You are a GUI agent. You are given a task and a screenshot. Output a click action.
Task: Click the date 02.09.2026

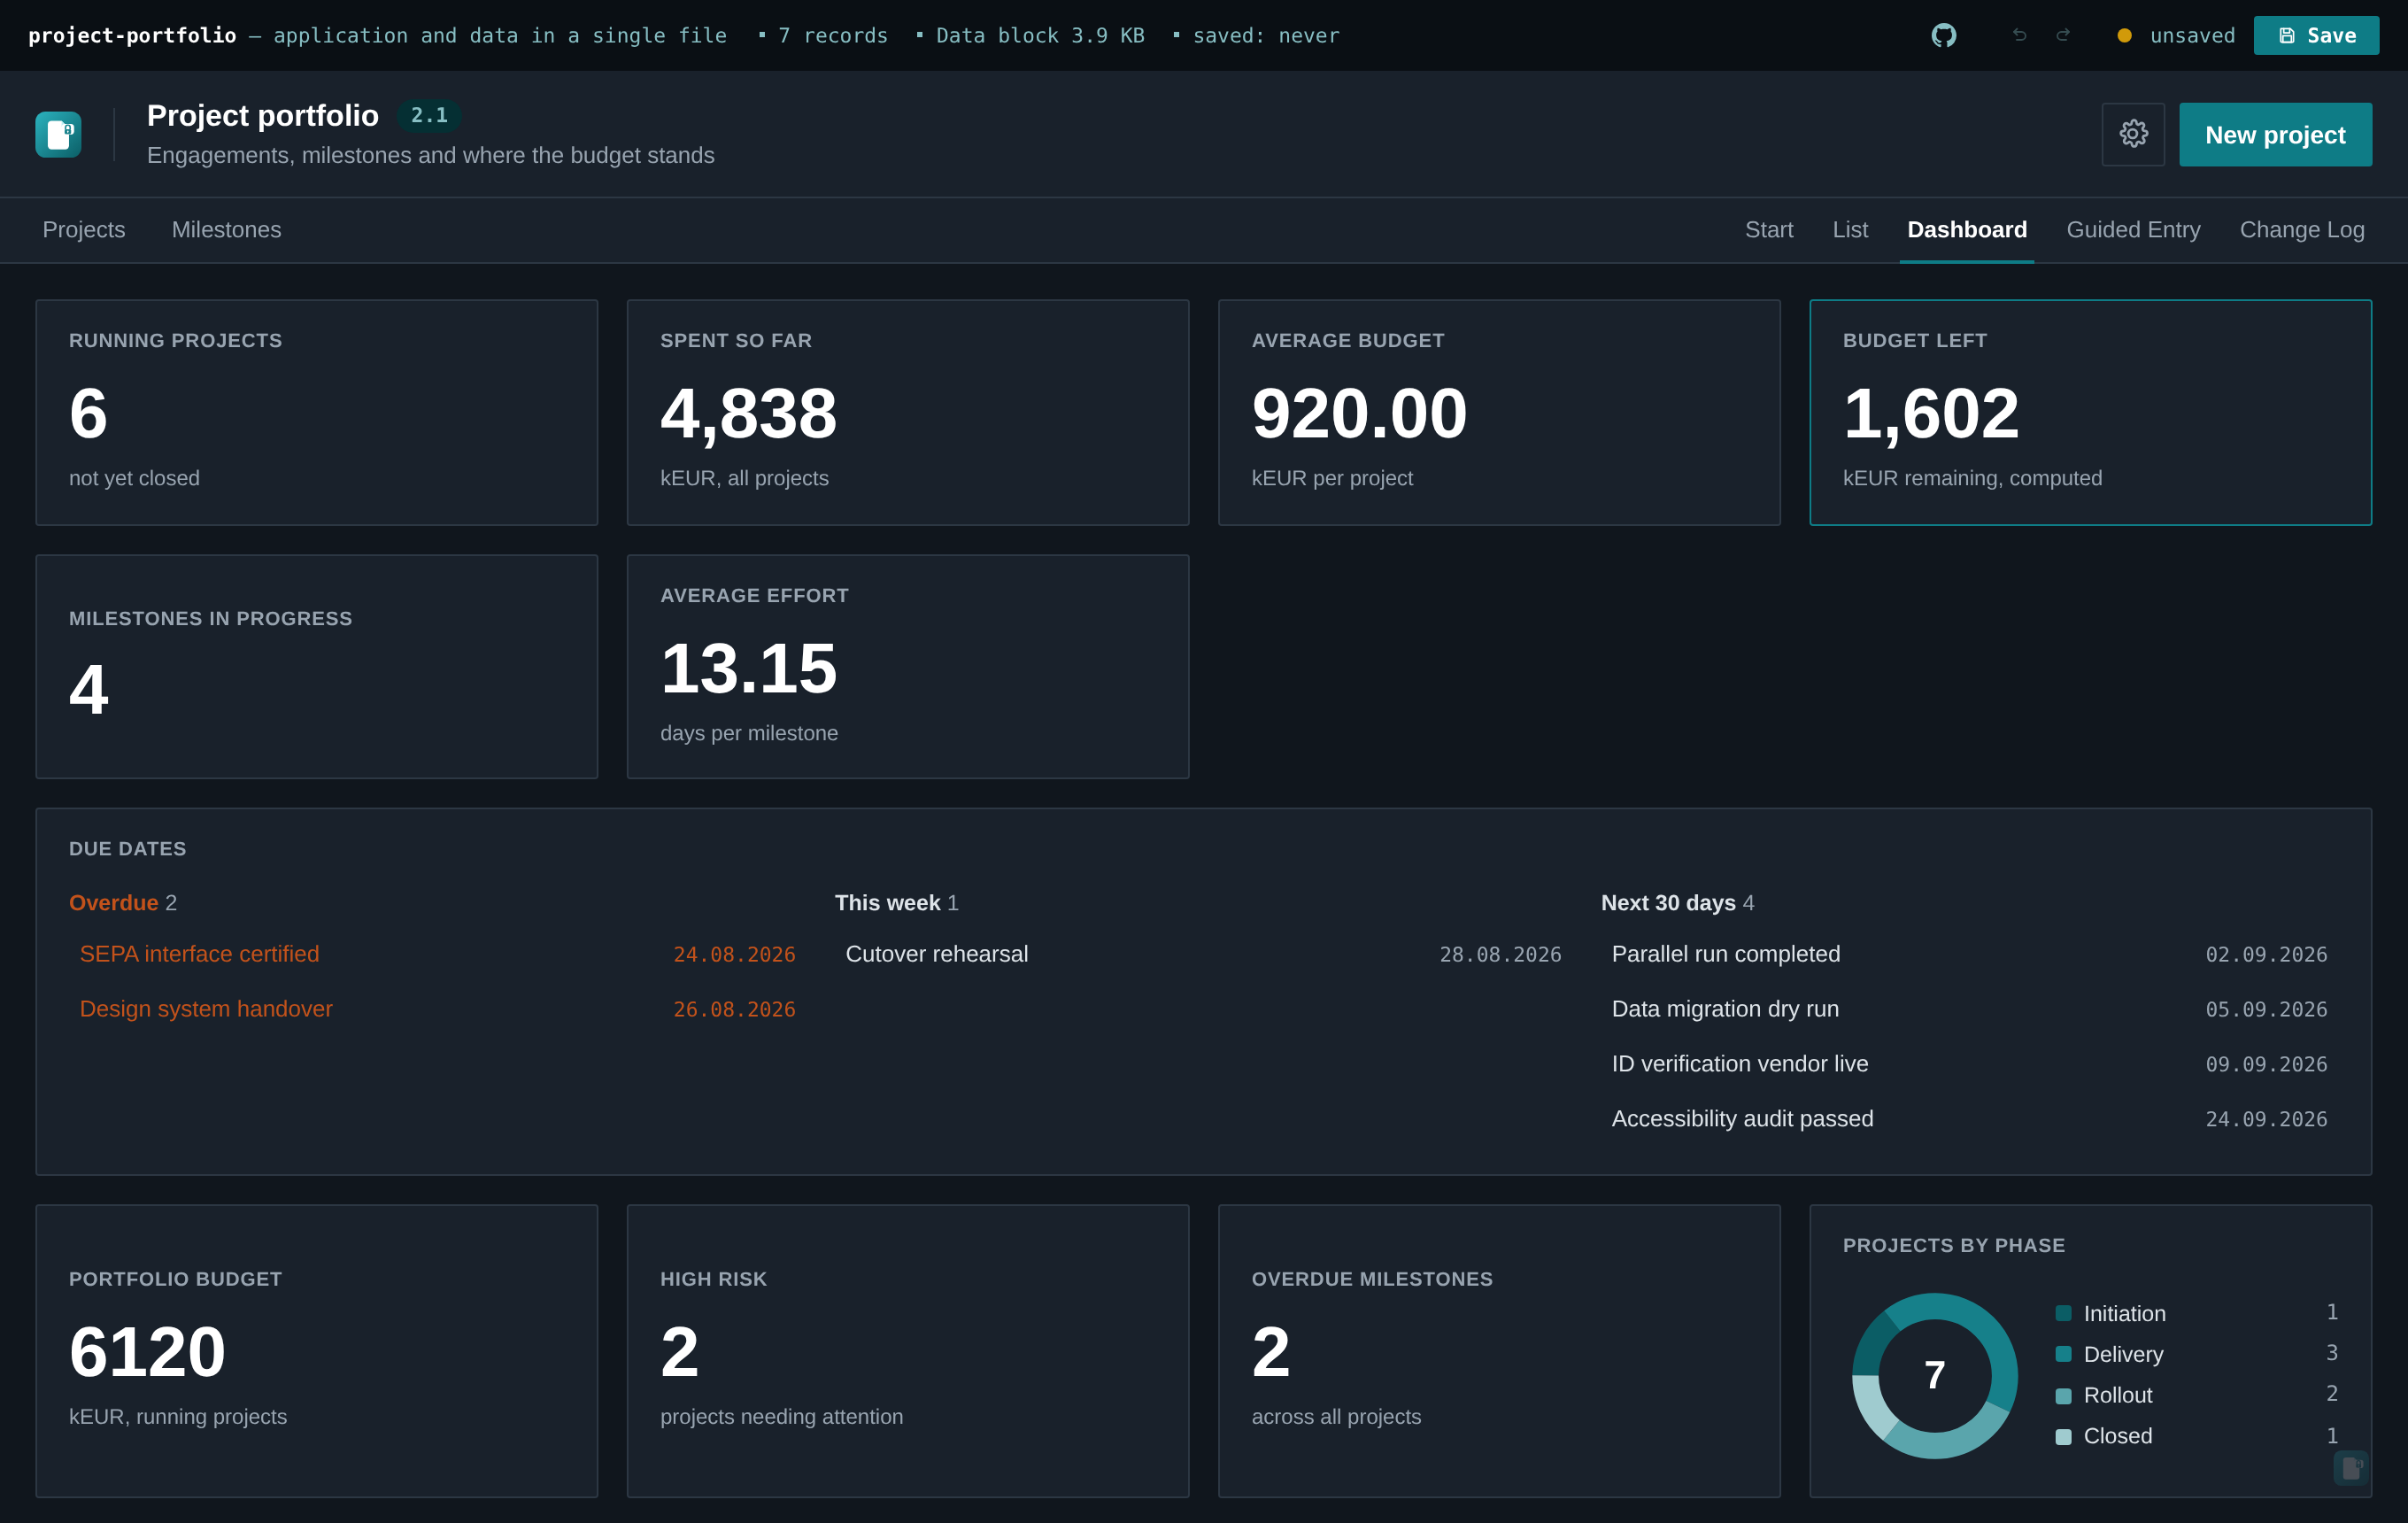click(2266, 955)
